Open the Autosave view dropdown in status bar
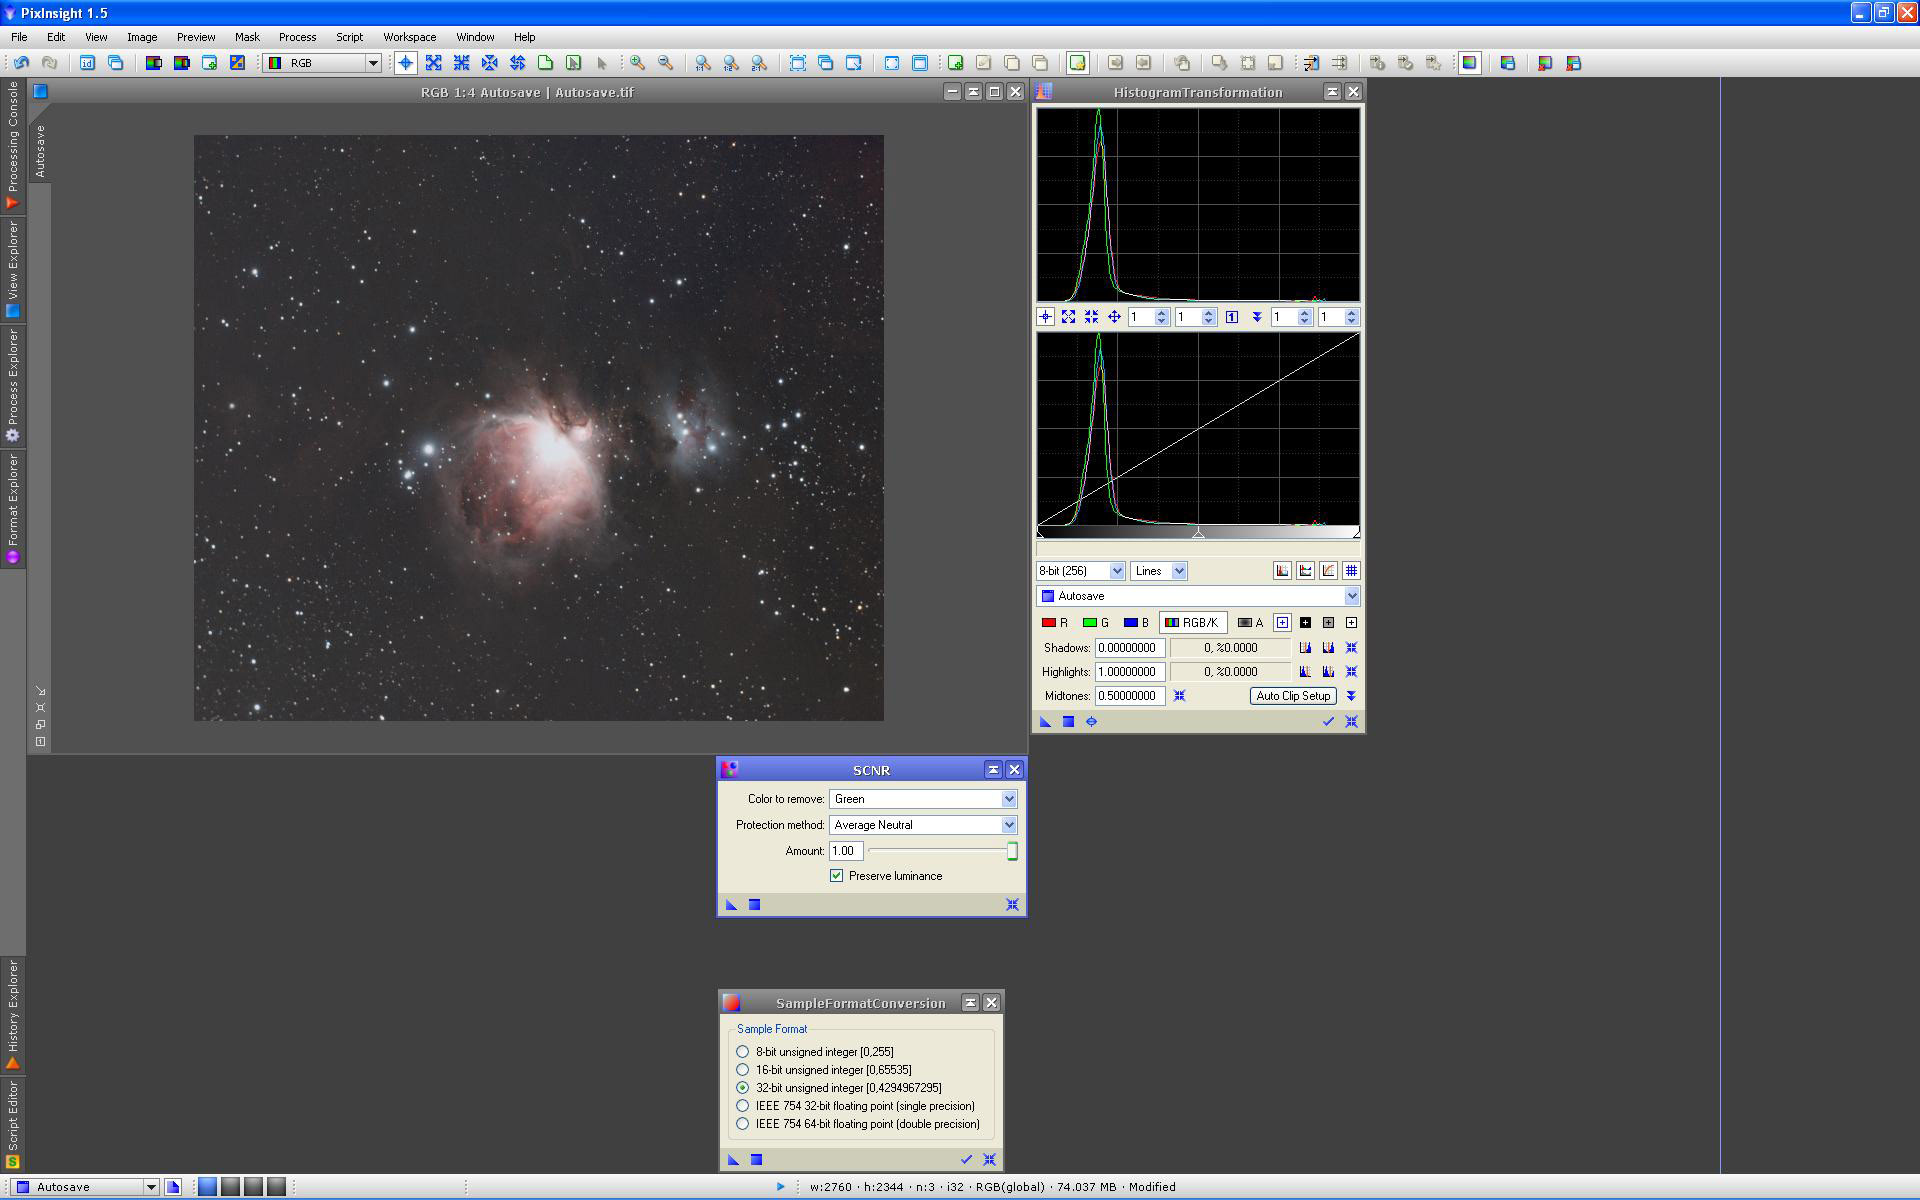The height and width of the screenshot is (1200, 1920). pos(86,1187)
